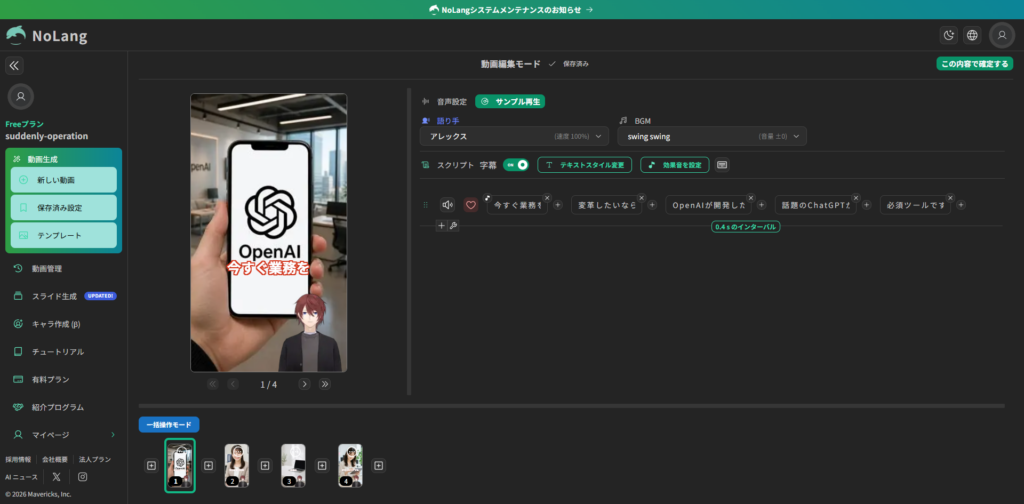Play サンプル再生
This screenshot has height=504, width=1024.
pyautogui.click(x=510, y=102)
